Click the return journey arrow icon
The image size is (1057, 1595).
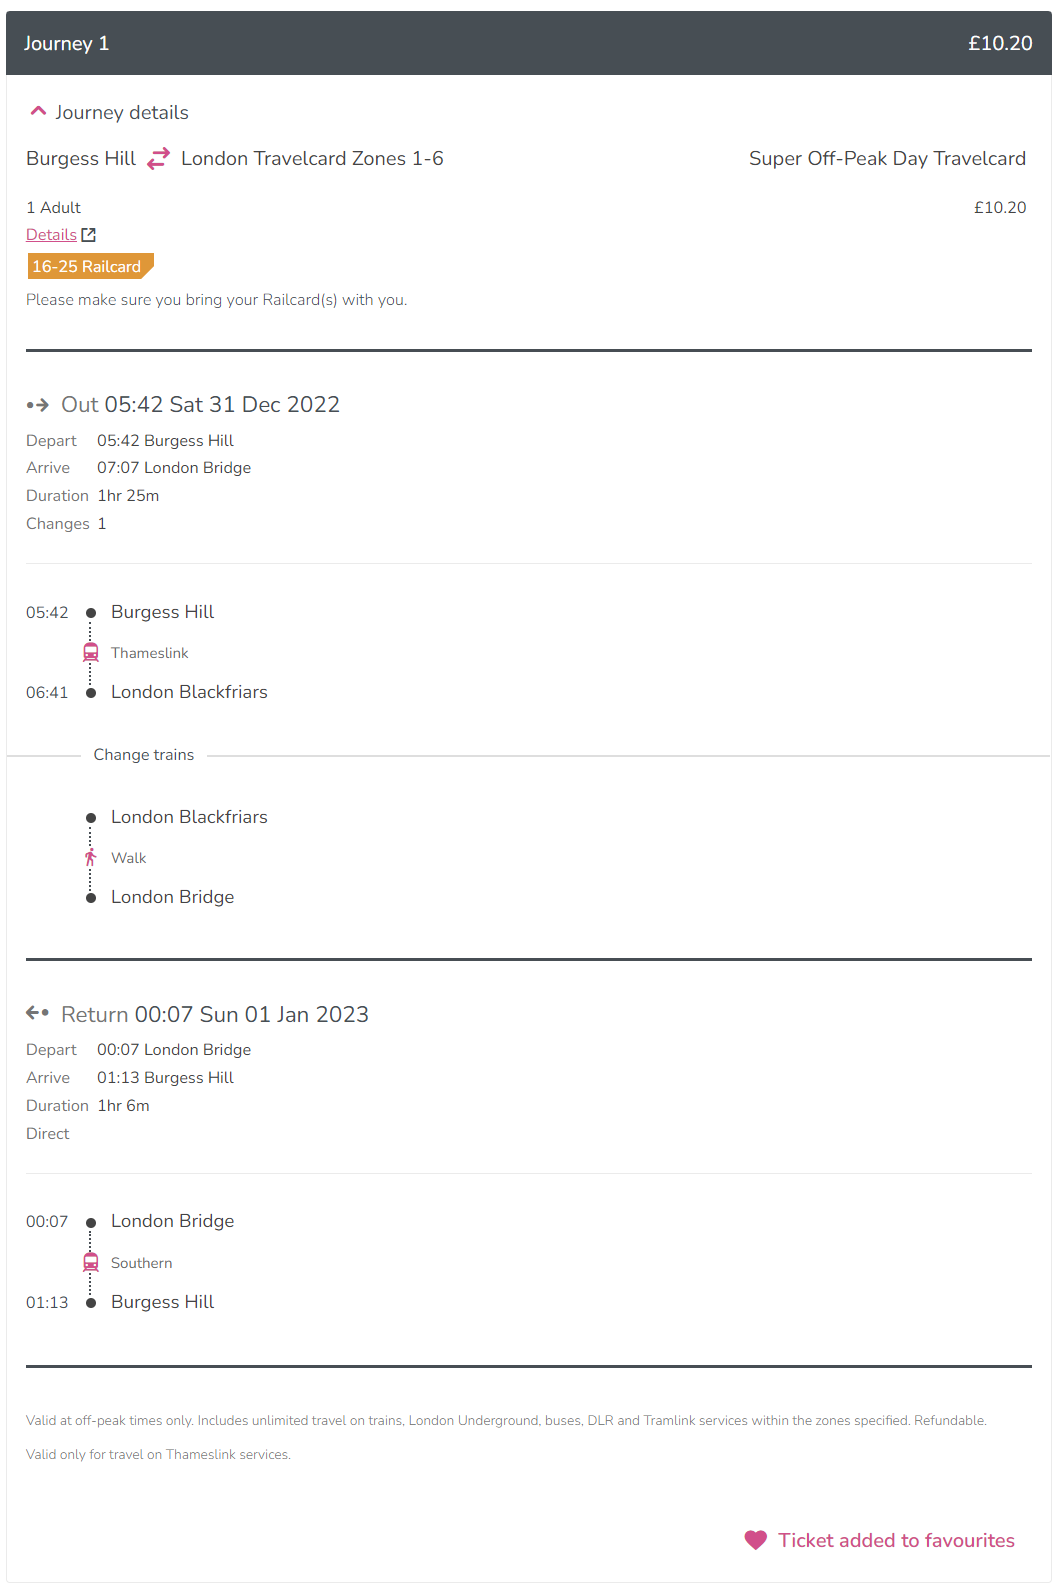38,1013
